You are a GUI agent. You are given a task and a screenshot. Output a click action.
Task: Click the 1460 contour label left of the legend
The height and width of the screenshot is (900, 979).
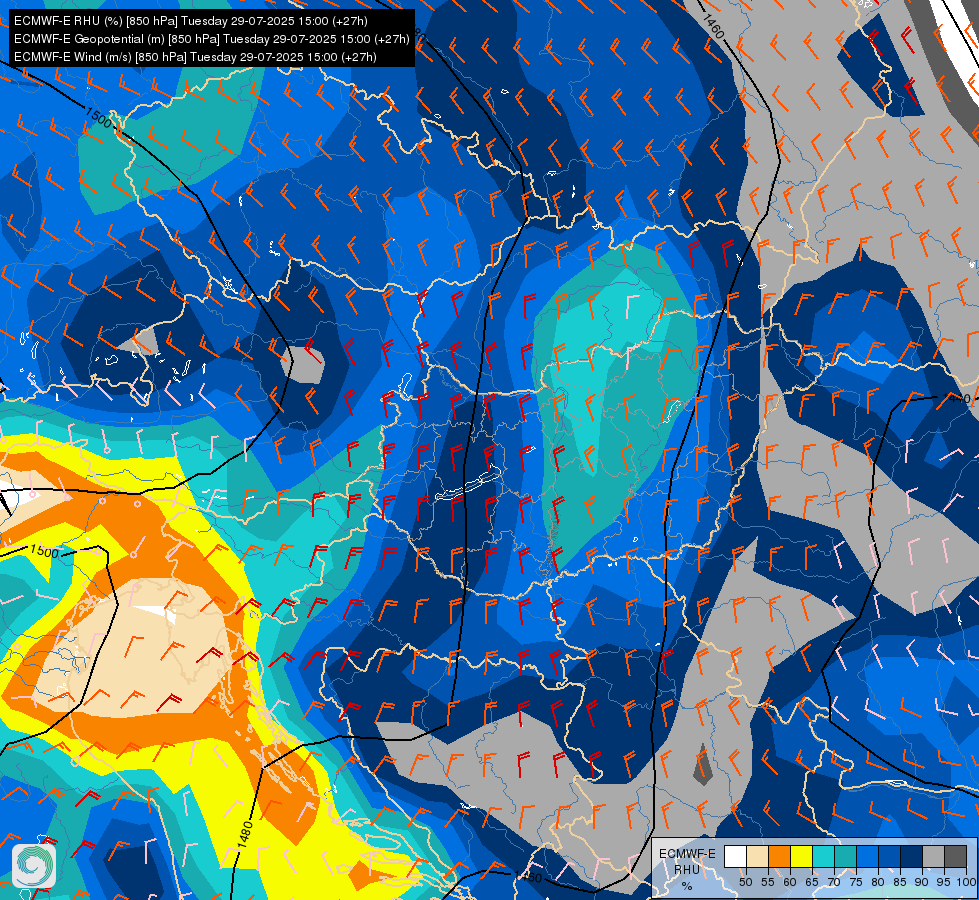(x=528, y=877)
